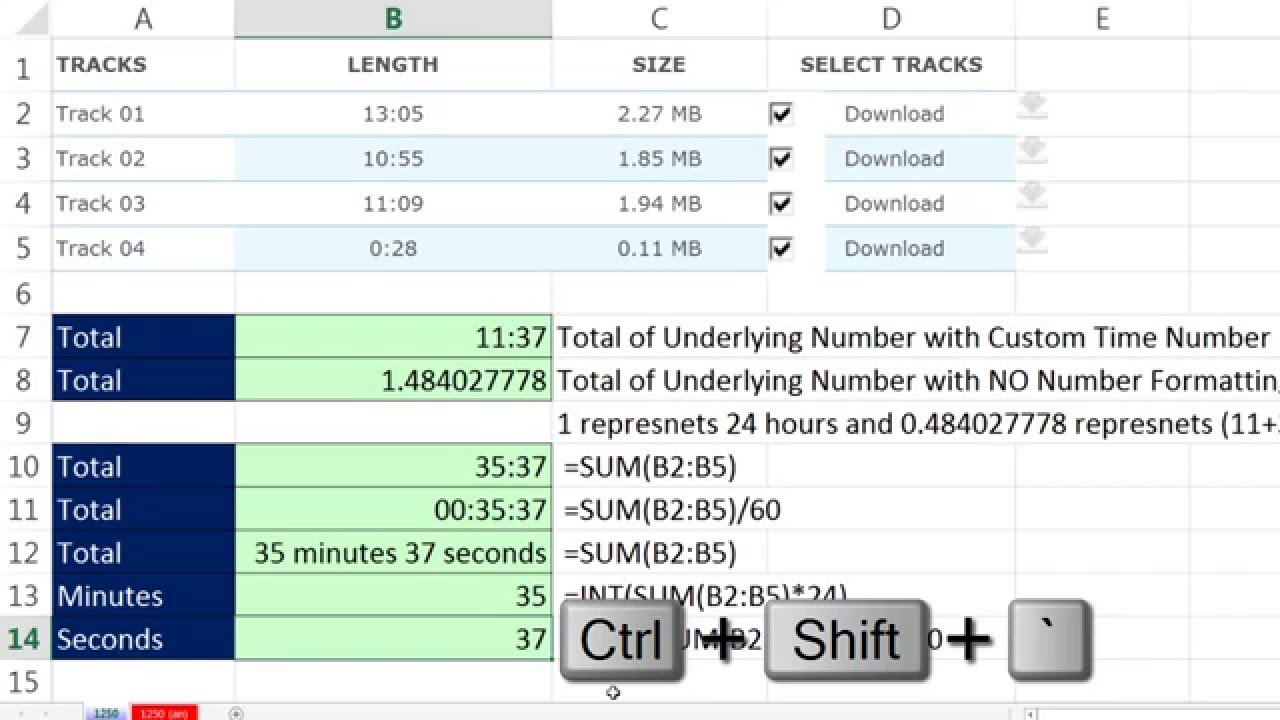Select column D header

891,19
